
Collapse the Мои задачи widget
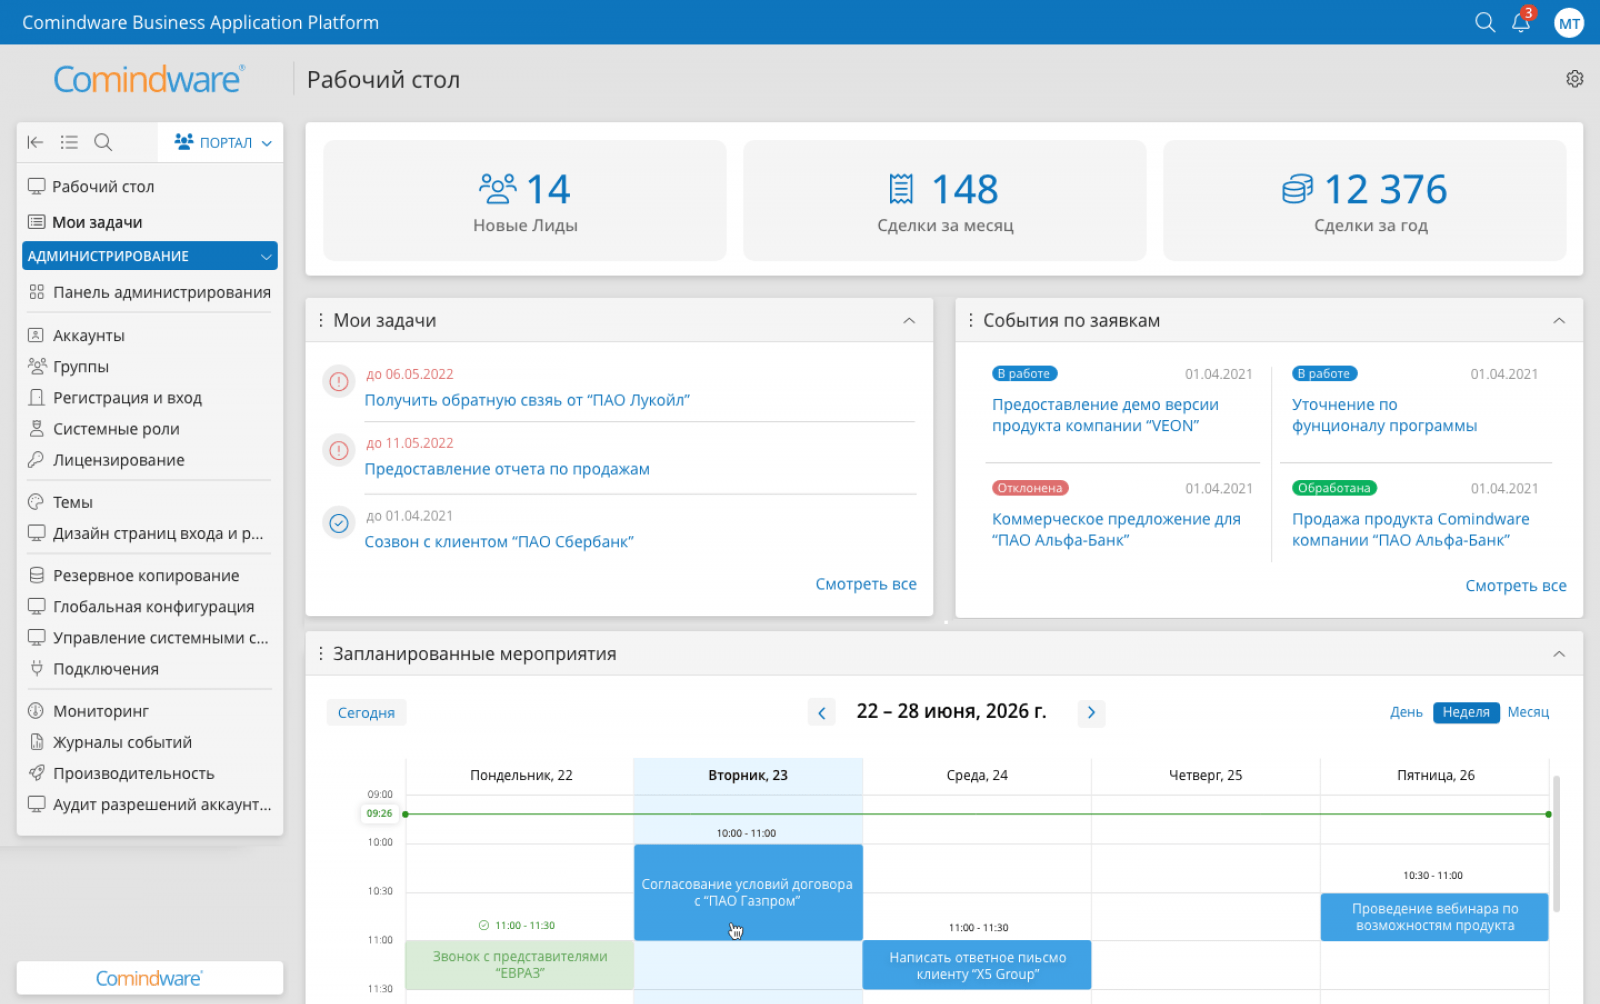click(909, 321)
